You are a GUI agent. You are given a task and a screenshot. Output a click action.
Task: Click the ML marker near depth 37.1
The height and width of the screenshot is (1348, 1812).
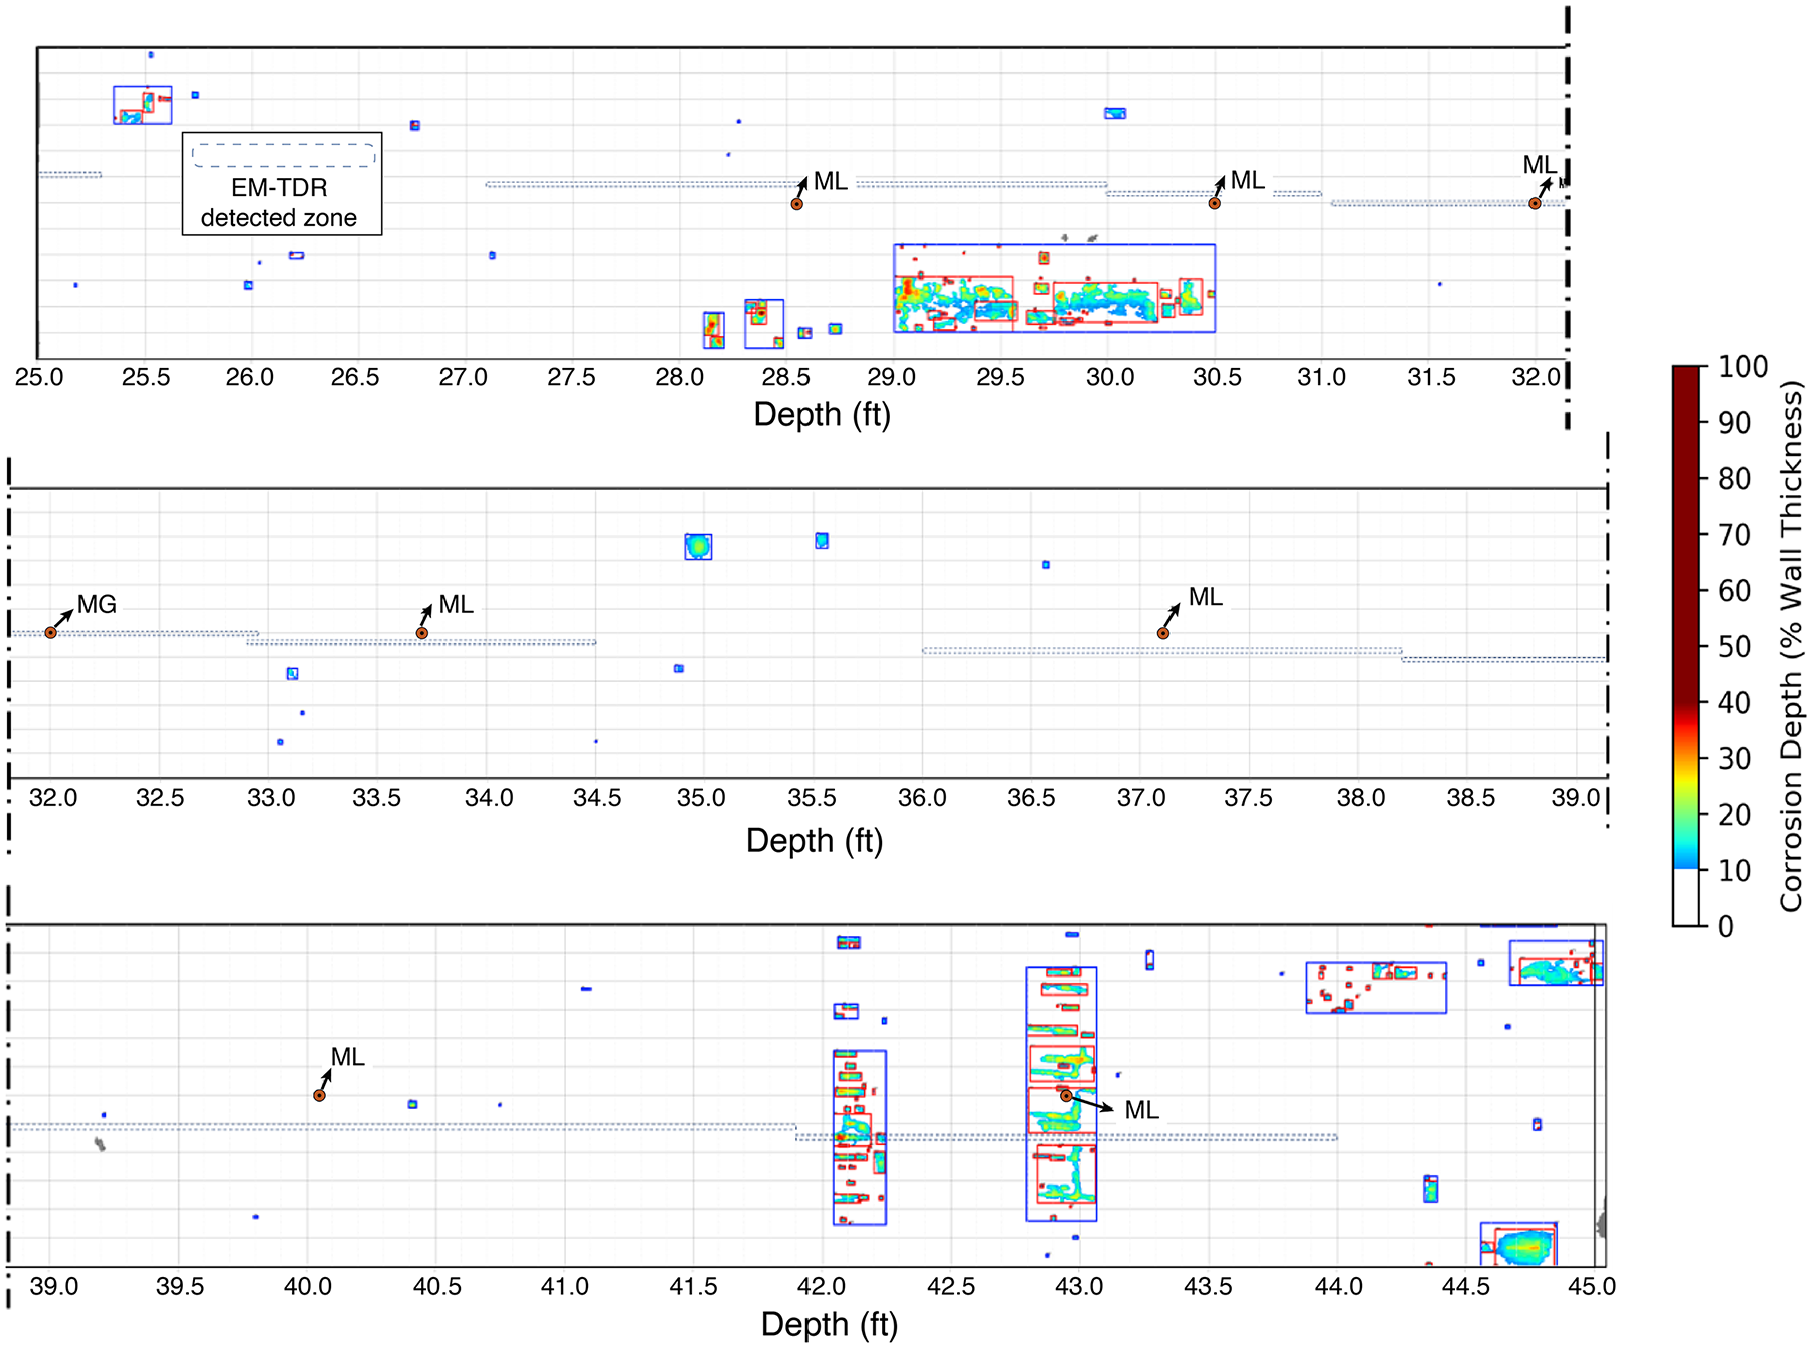[1163, 633]
